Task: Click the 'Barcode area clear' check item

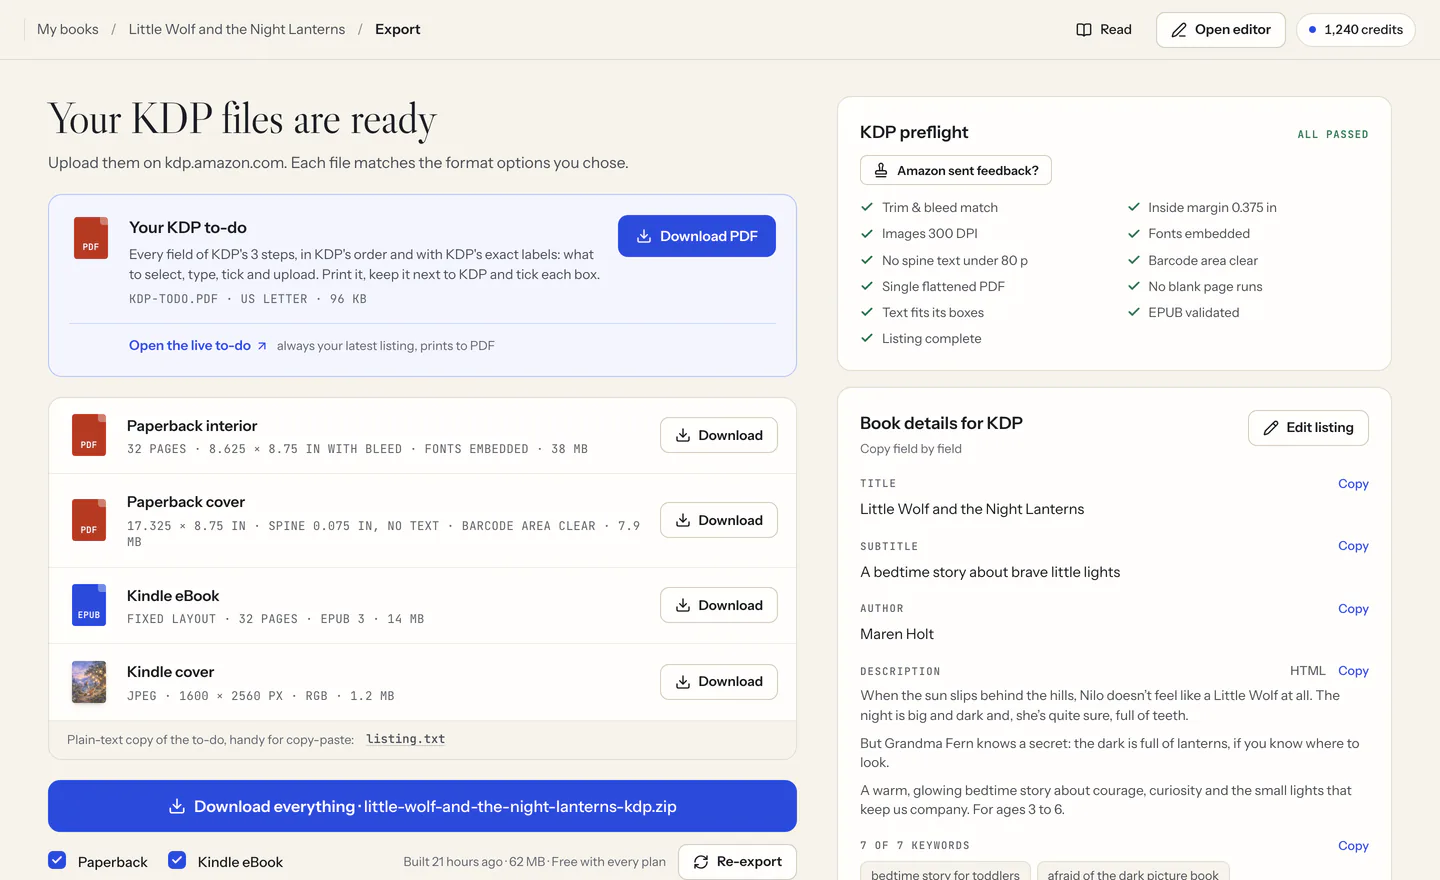Action: 1192,261
